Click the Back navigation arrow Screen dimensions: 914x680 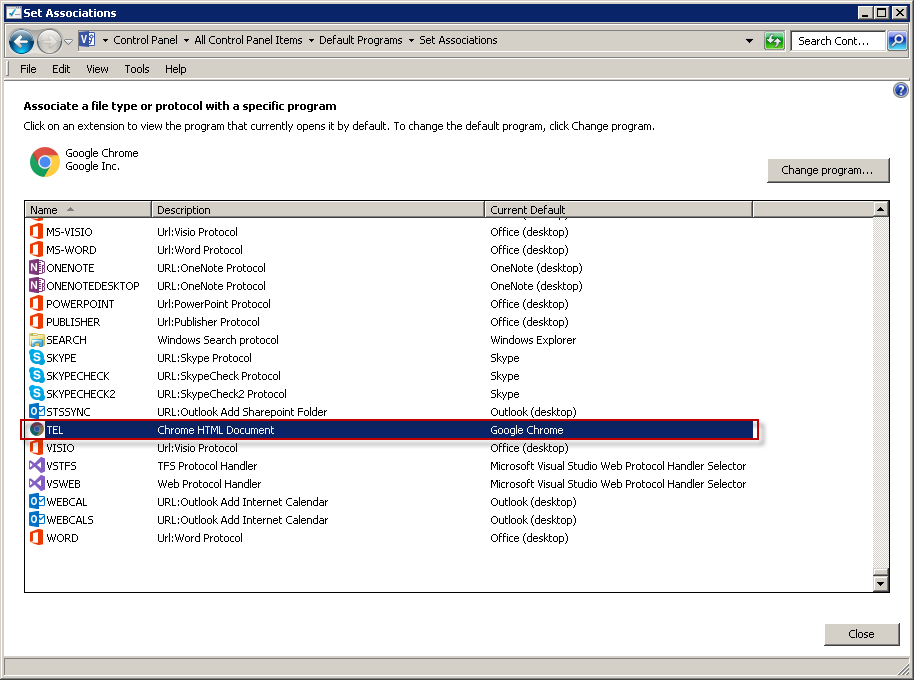pos(22,41)
